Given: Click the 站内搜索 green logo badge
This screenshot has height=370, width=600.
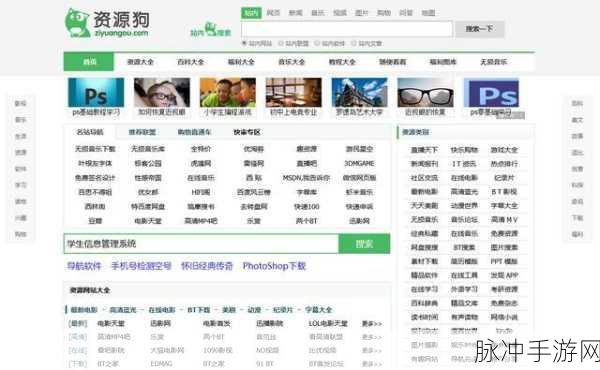Looking at the screenshot, I should coord(210,30).
